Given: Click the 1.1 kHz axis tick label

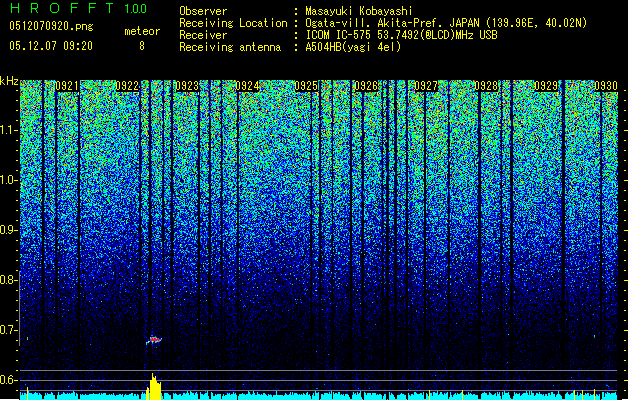Looking at the screenshot, I should [9, 130].
